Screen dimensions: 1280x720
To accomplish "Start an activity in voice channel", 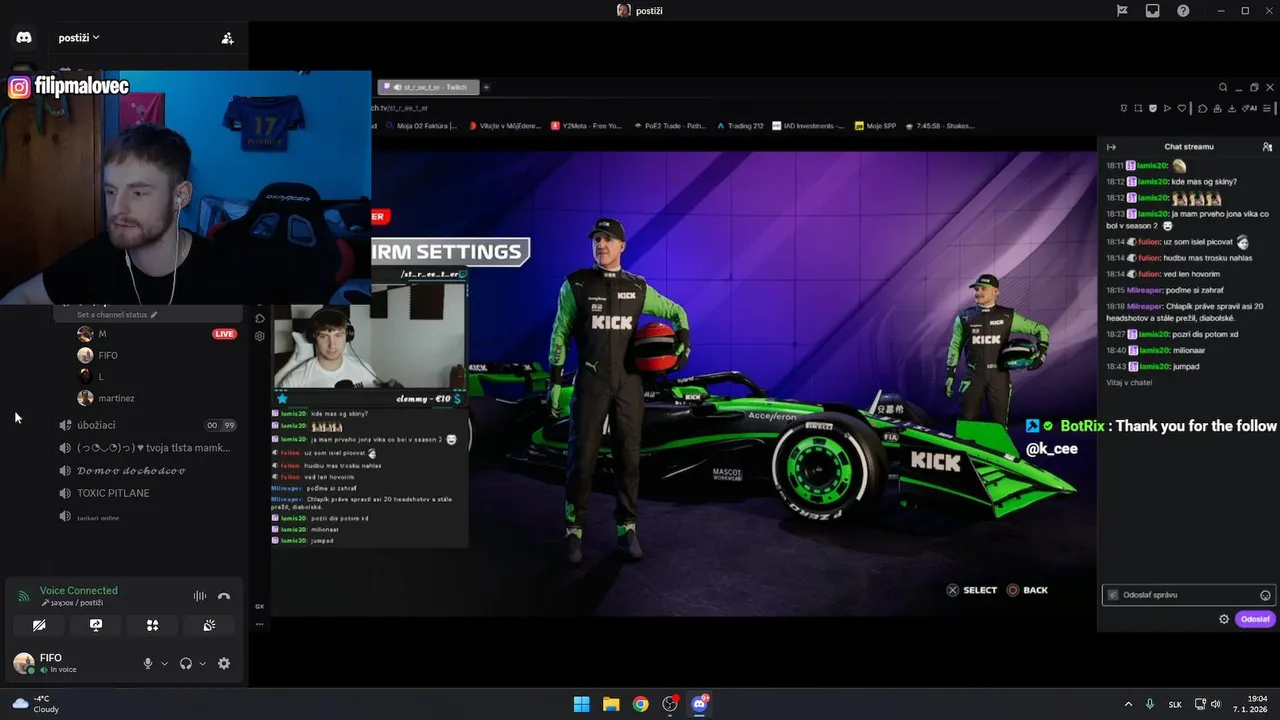I will tap(153, 625).
